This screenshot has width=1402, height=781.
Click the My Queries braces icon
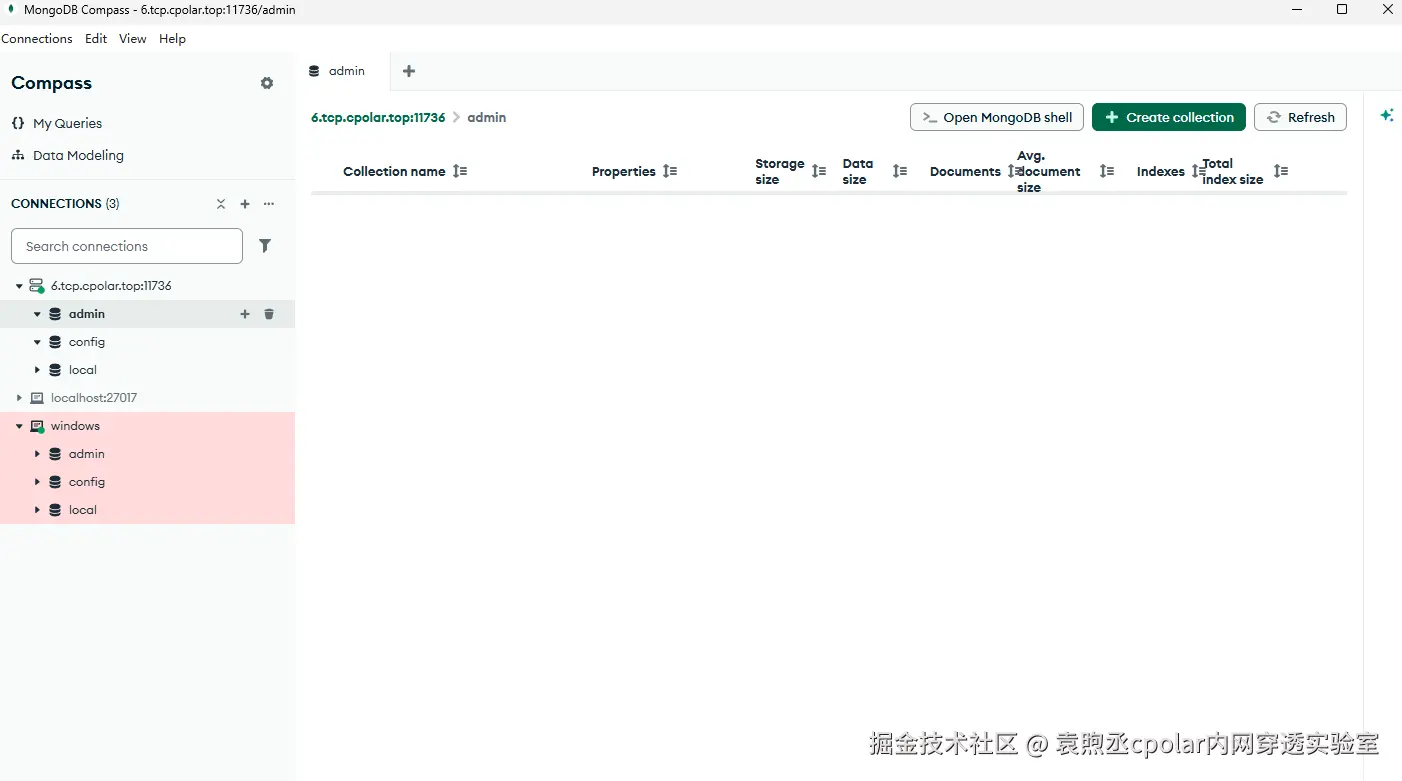18,123
